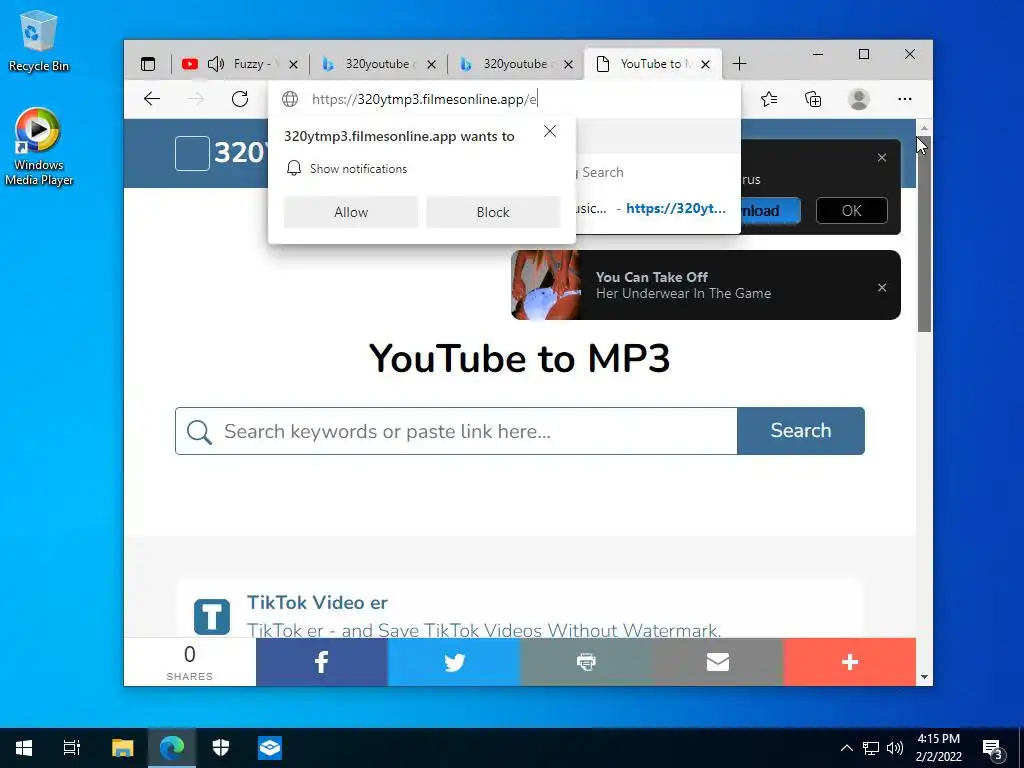The image size is (1024, 768).
Task: Open the 'You Can Take Off' ad banner
Action: point(705,285)
